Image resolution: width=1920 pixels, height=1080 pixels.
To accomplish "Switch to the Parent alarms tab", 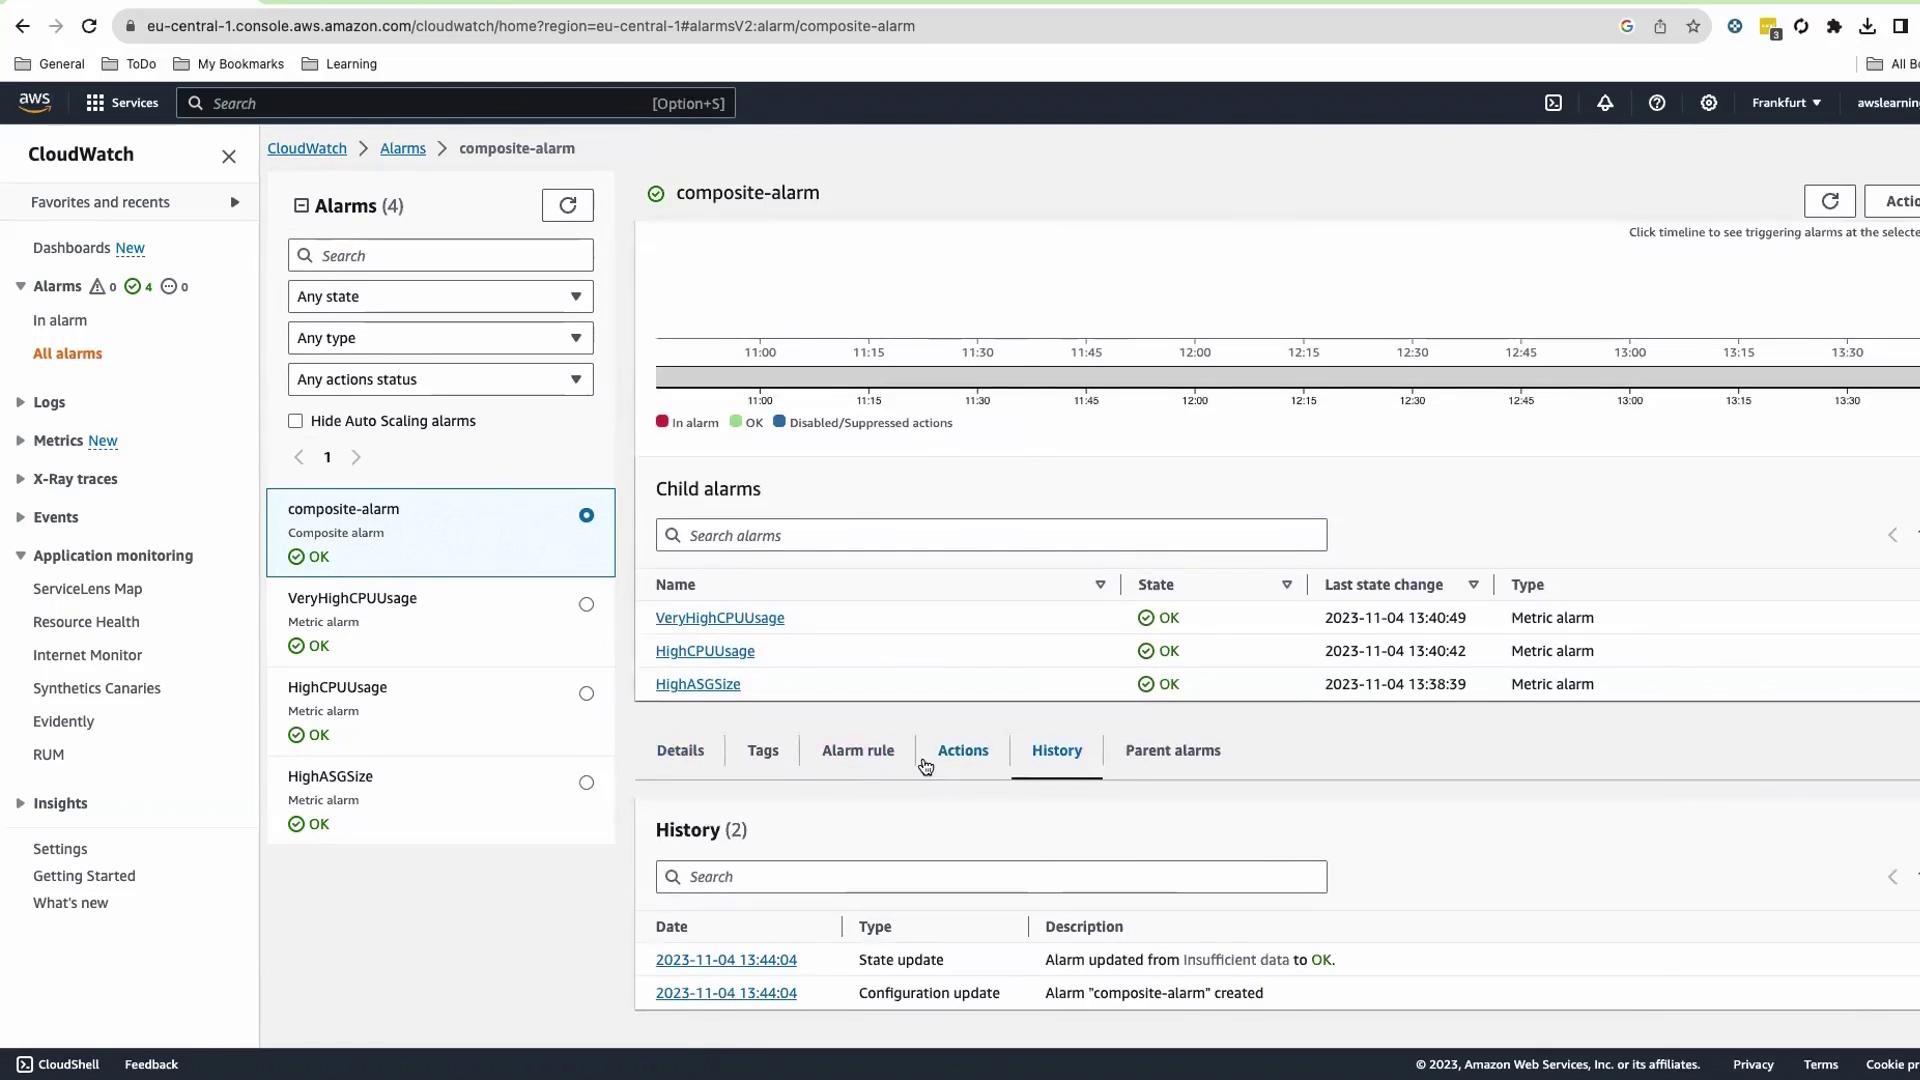I will tap(1172, 750).
